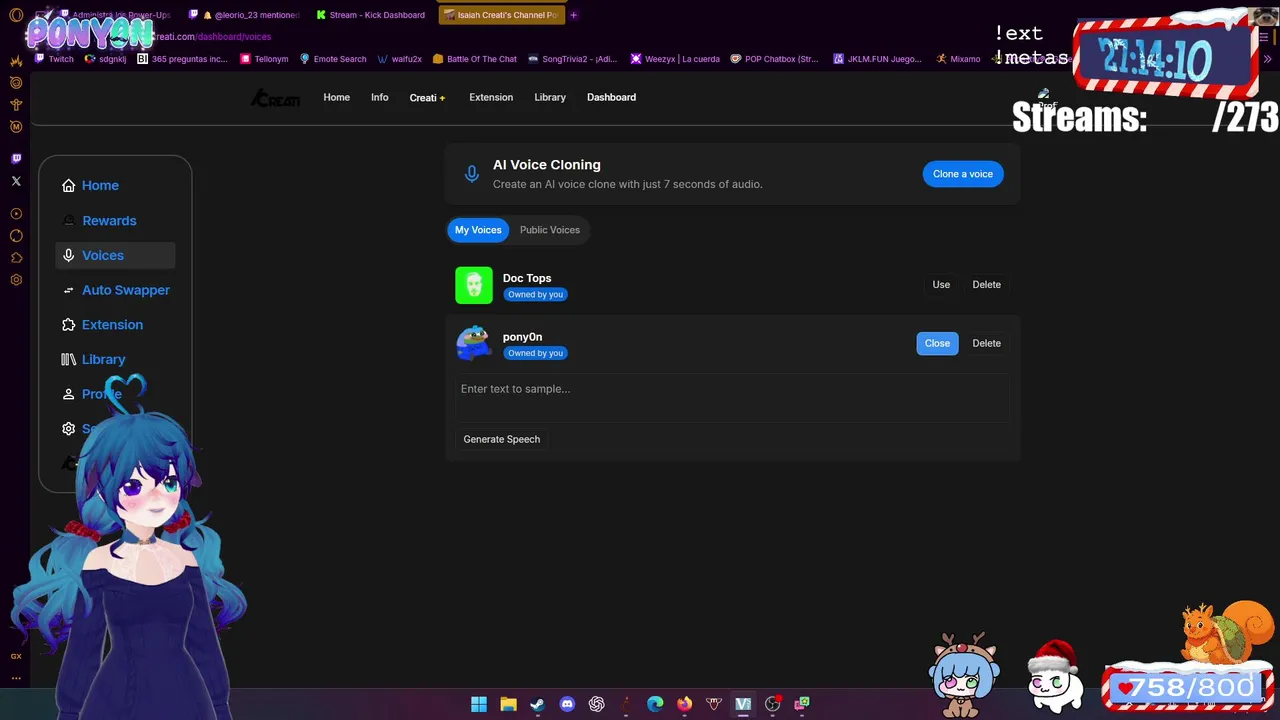
Task: Click the sidebar Settings gear icon
Action: click(68, 429)
